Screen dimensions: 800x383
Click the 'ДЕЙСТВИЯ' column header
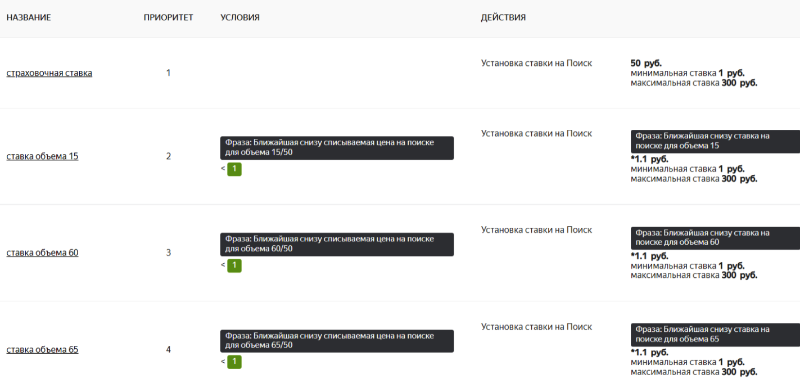click(x=503, y=17)
